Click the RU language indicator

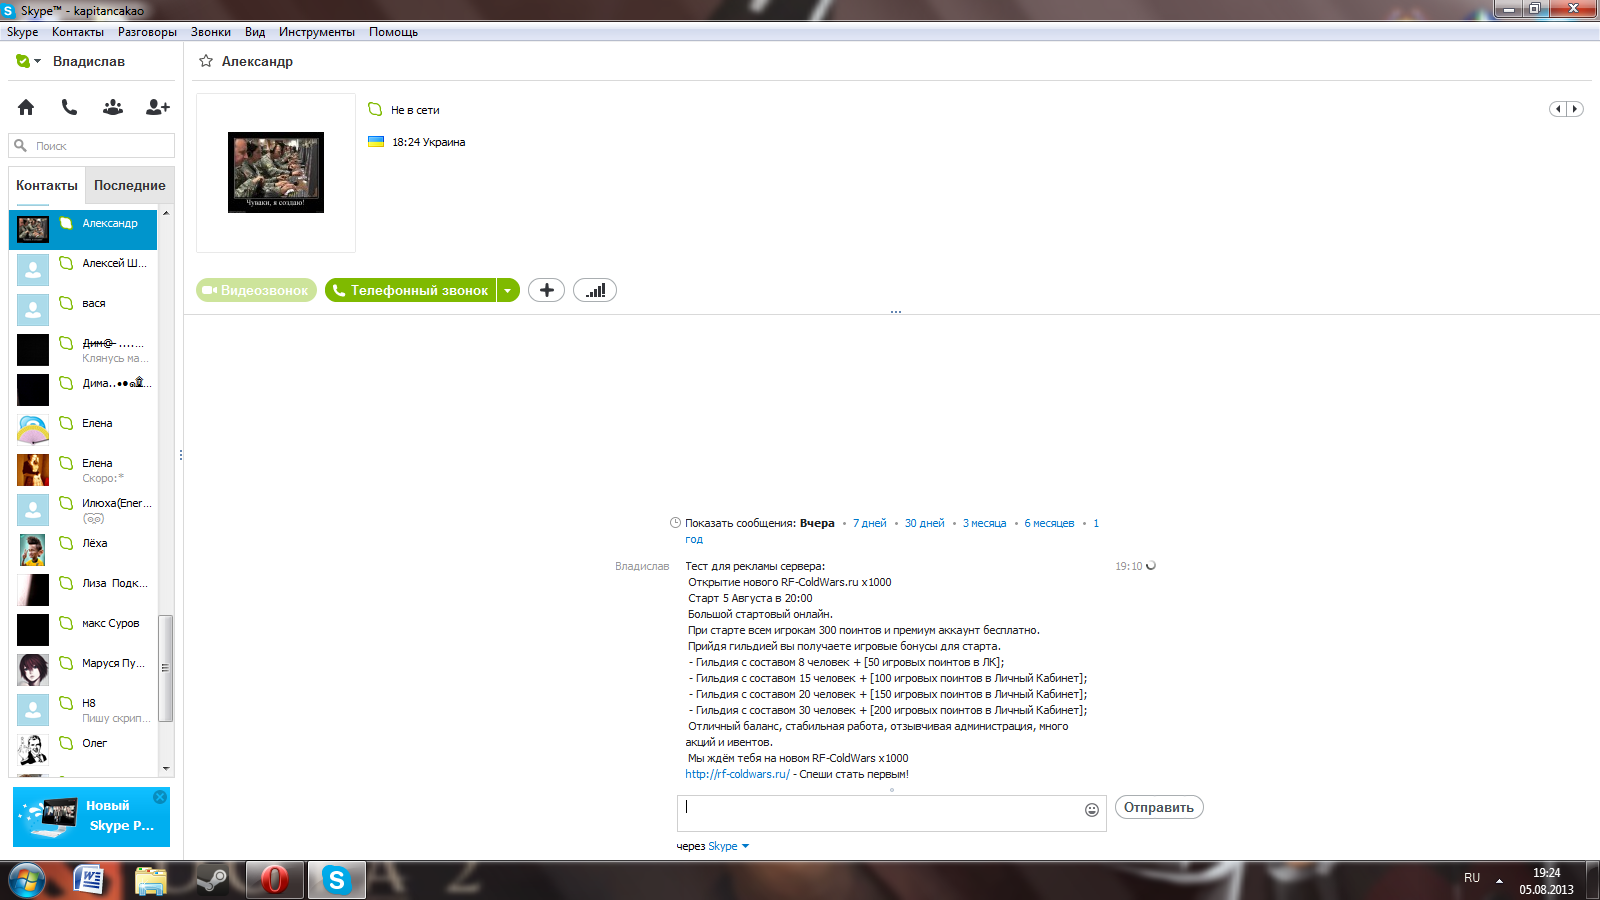1472,878
